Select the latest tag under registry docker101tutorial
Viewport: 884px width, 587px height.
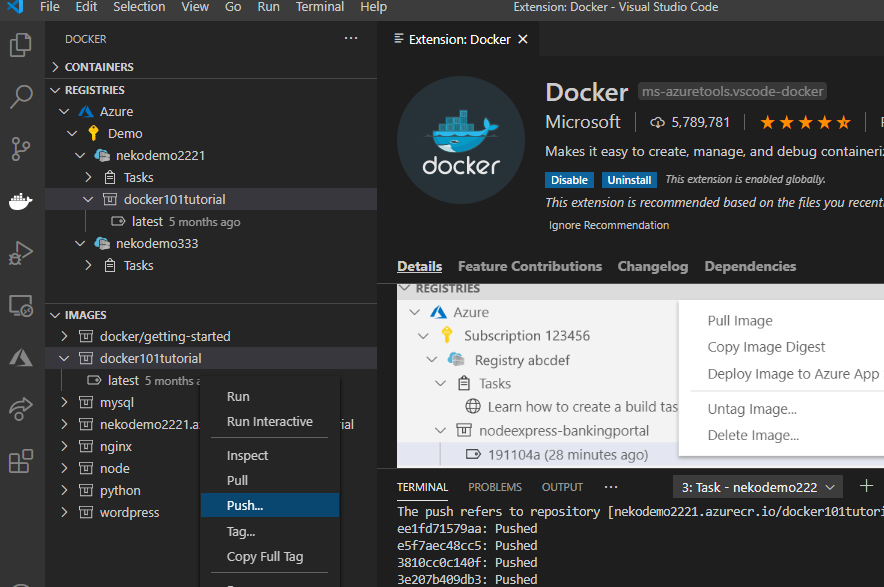[211, 222]
